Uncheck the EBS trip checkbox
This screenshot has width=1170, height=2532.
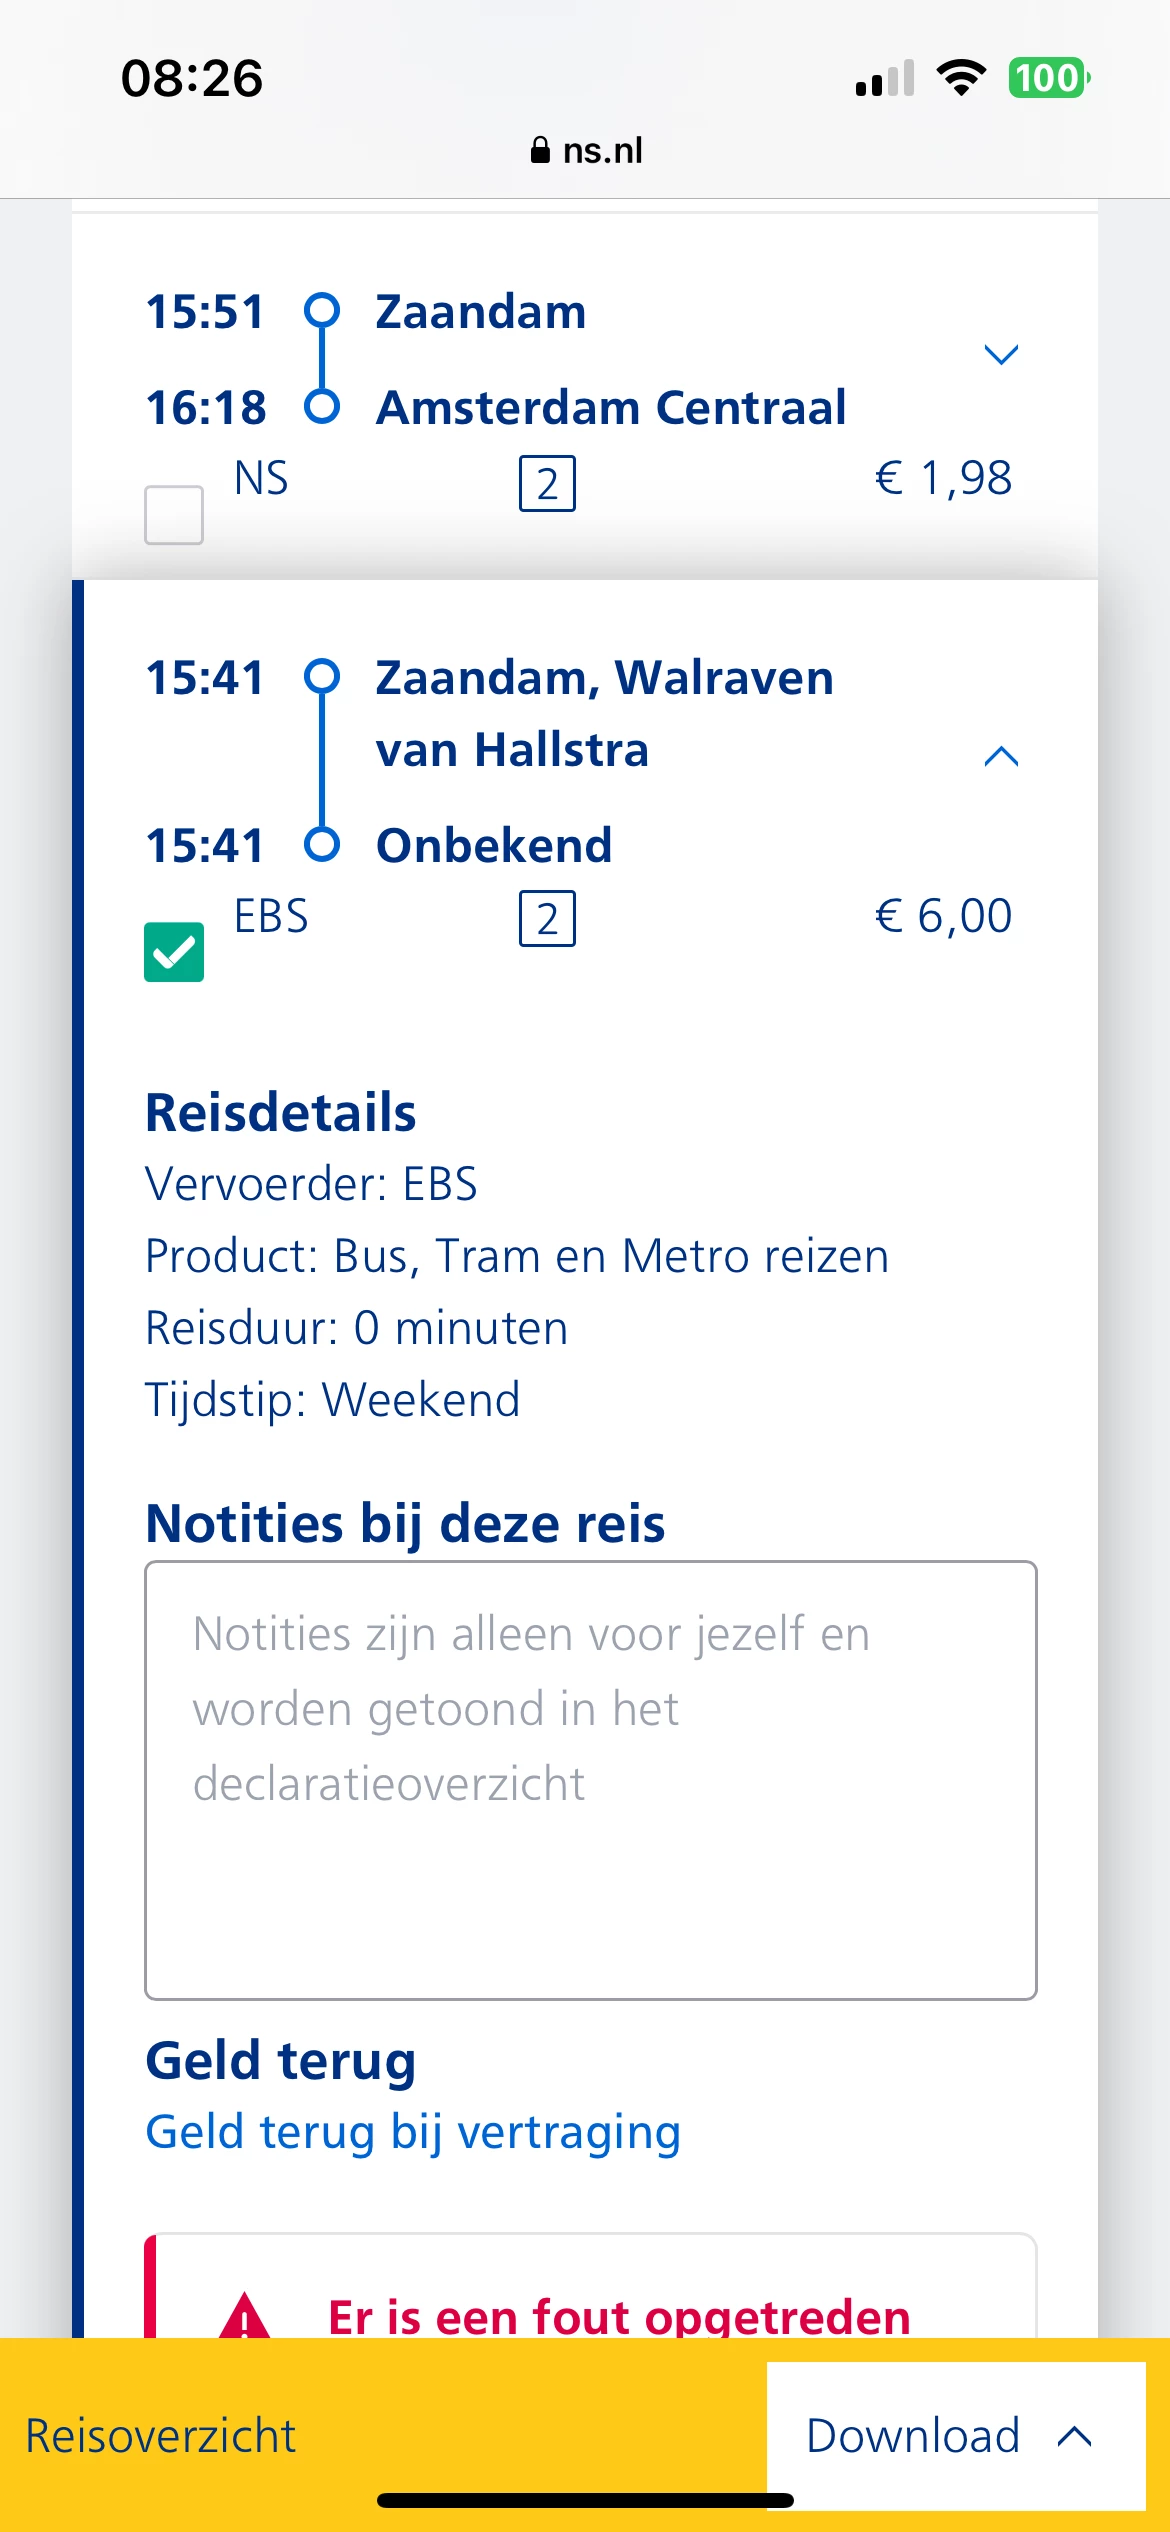pos(174,952)
